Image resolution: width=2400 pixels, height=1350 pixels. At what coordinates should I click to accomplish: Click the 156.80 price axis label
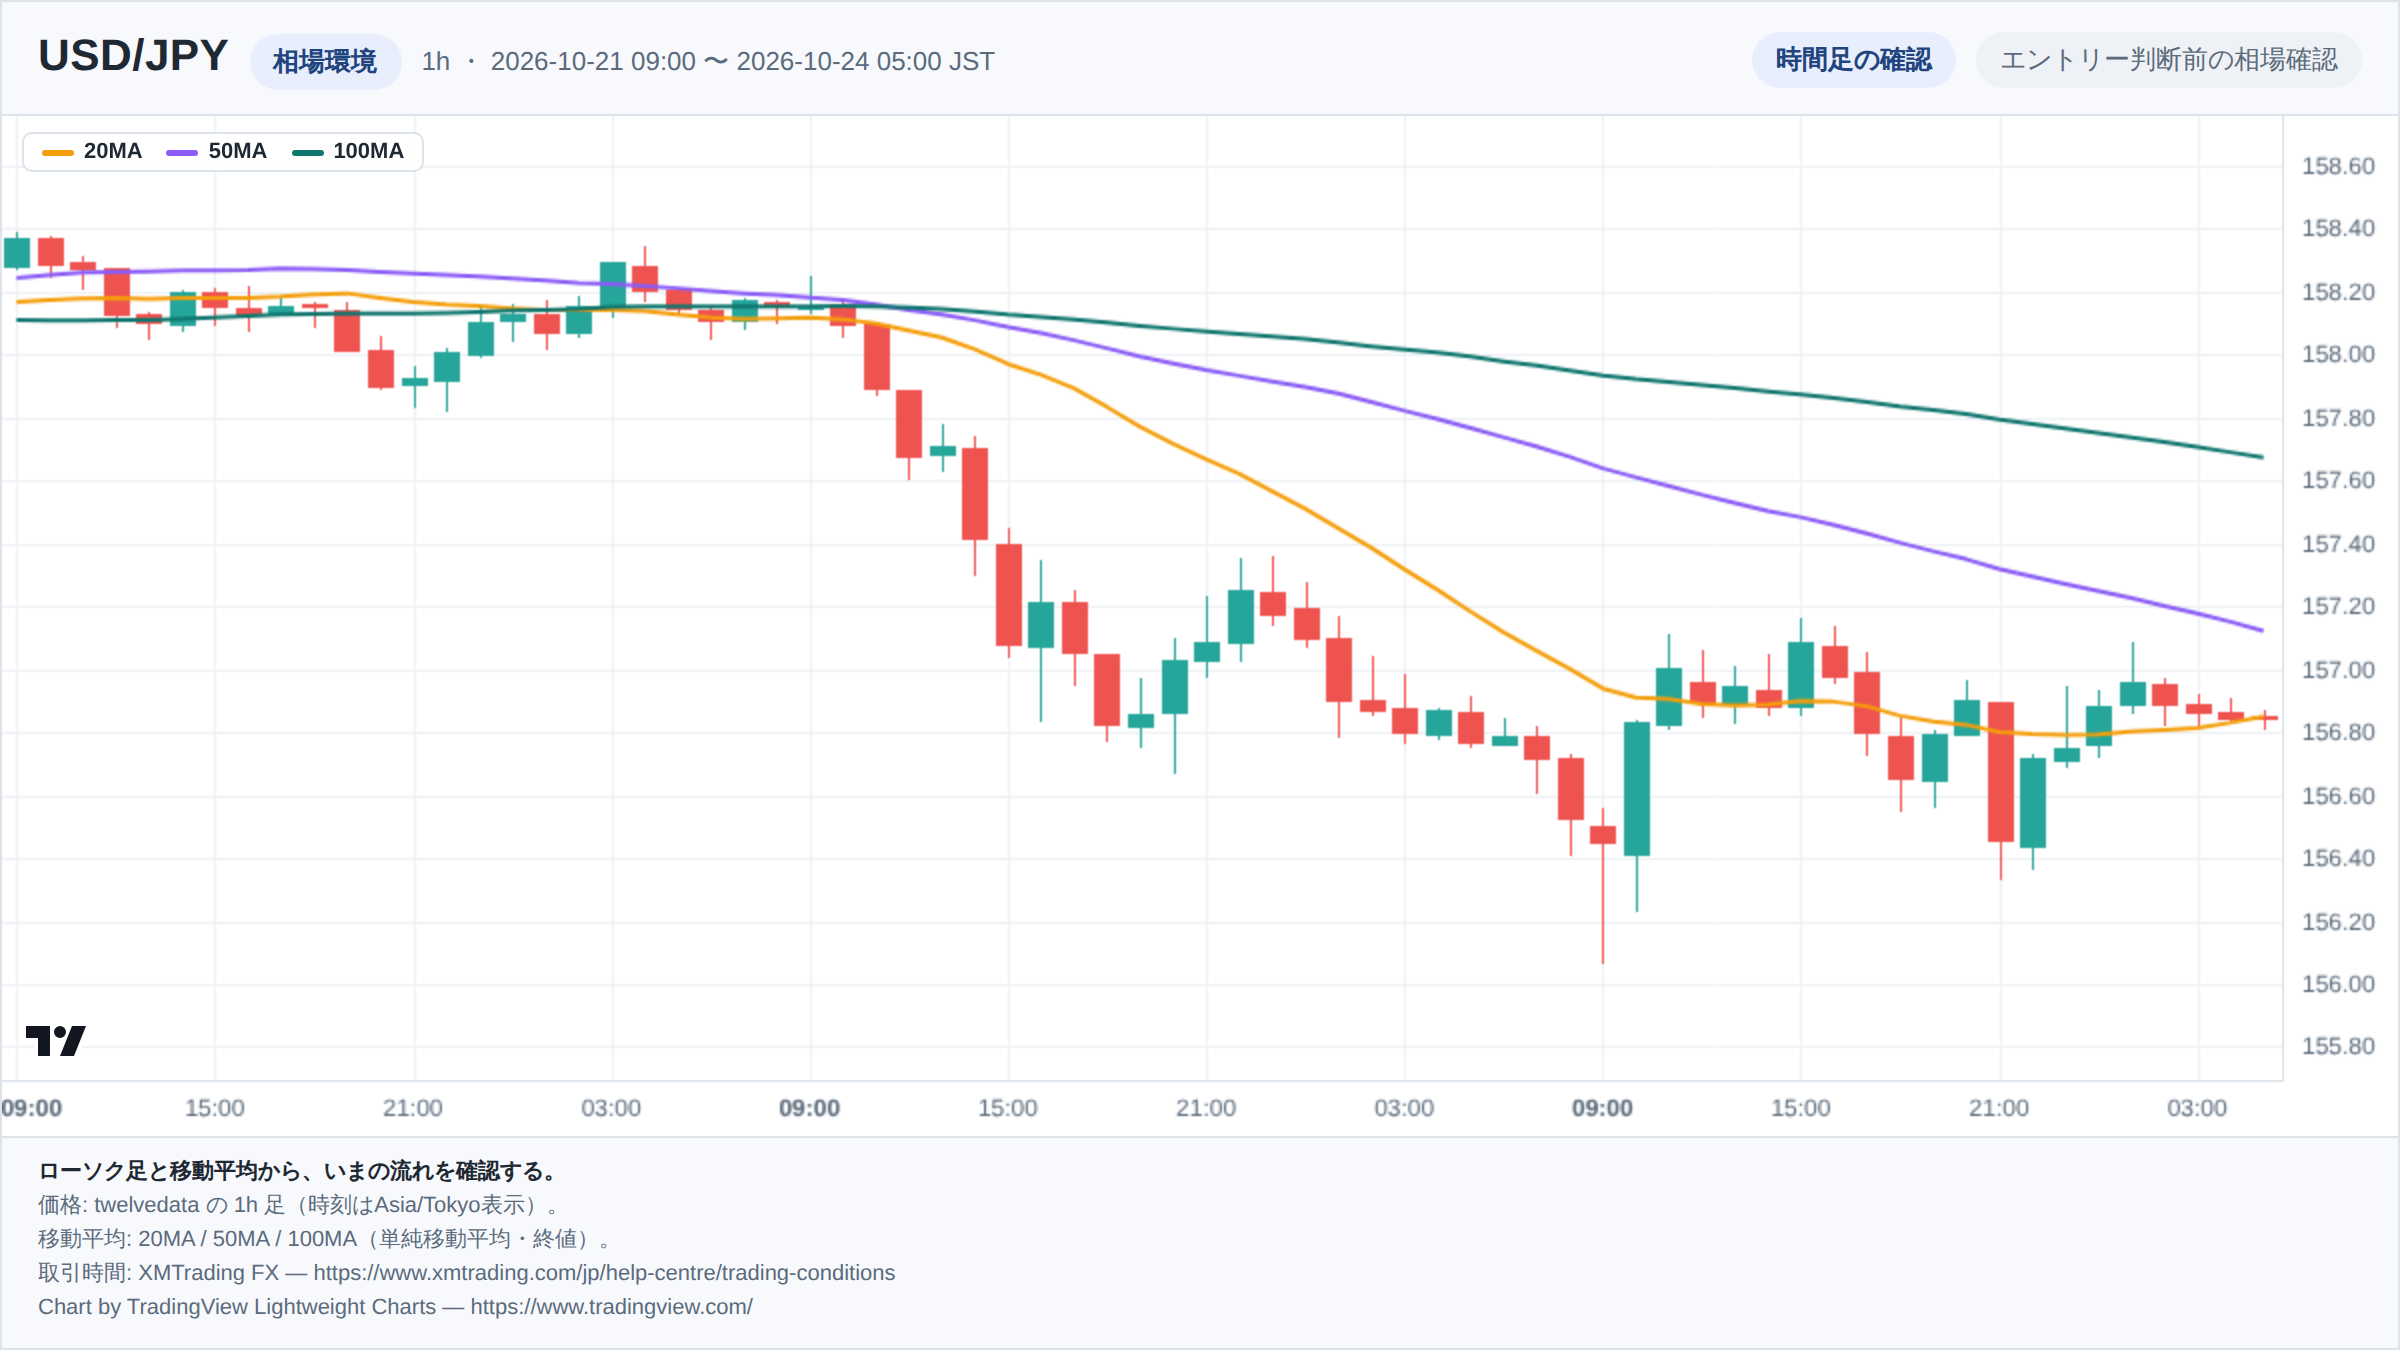[x=2338, y=732]
